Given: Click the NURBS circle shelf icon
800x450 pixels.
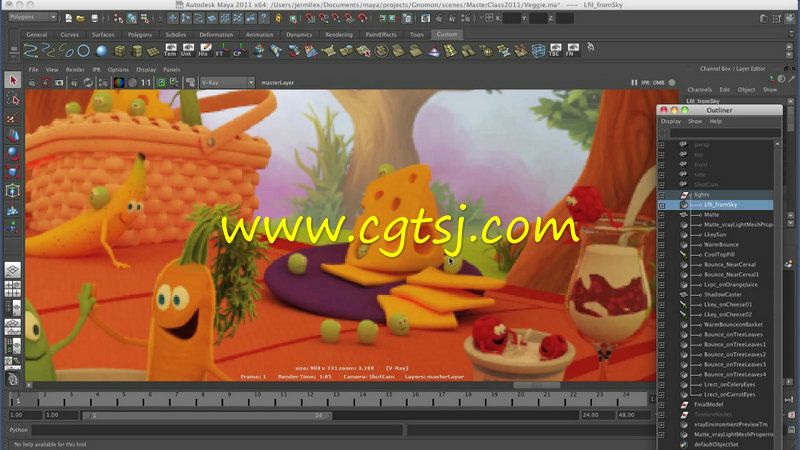Looking at the screenshot, I should [84, 51].
